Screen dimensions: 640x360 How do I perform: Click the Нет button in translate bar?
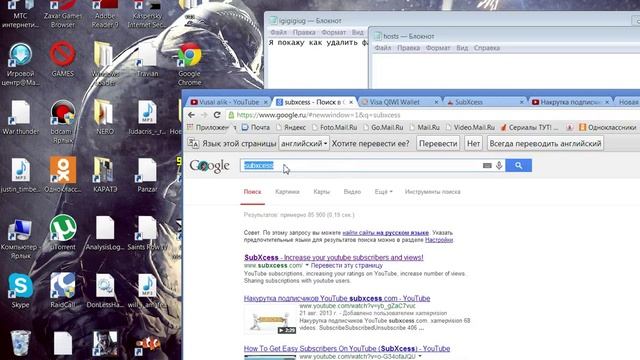pyautogui.click(x=473, y=144)
